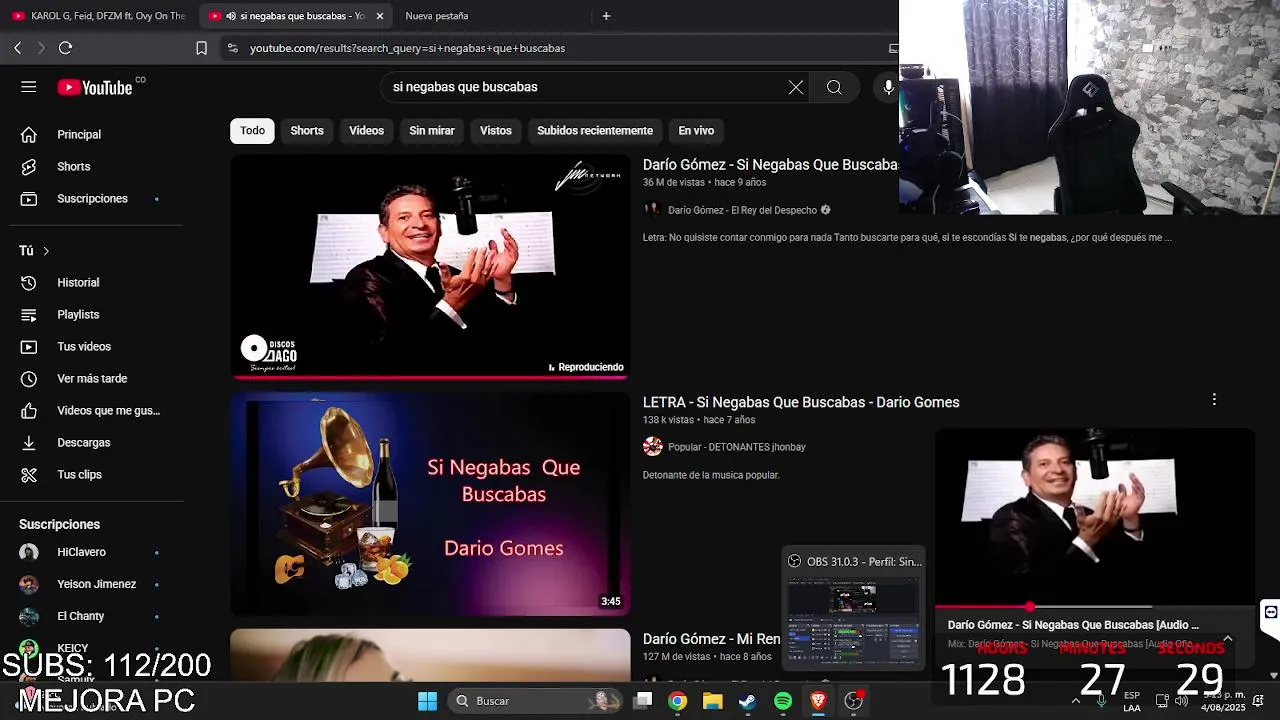View site information icon in address bar
Image resolution: width=1280 pixels, height=720 pixels.
pyautogui.click(x=232, y=48)
